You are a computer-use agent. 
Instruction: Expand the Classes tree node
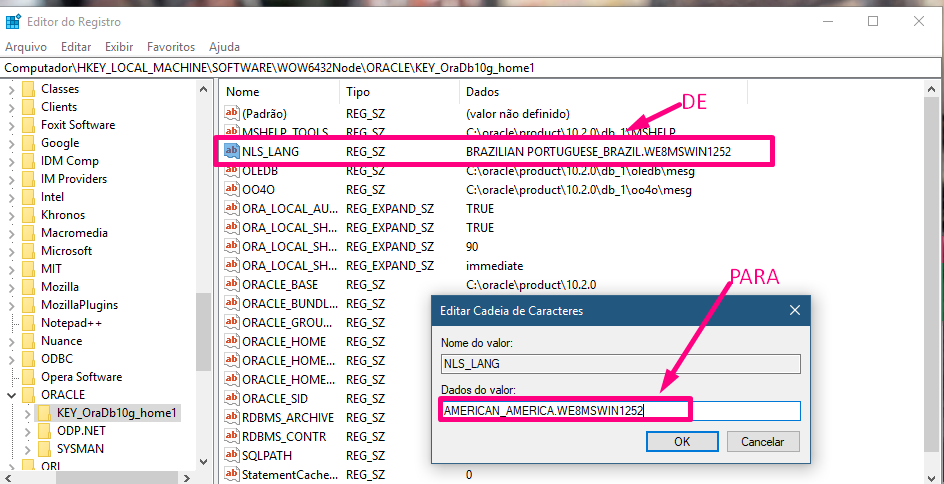pos(11,89)
